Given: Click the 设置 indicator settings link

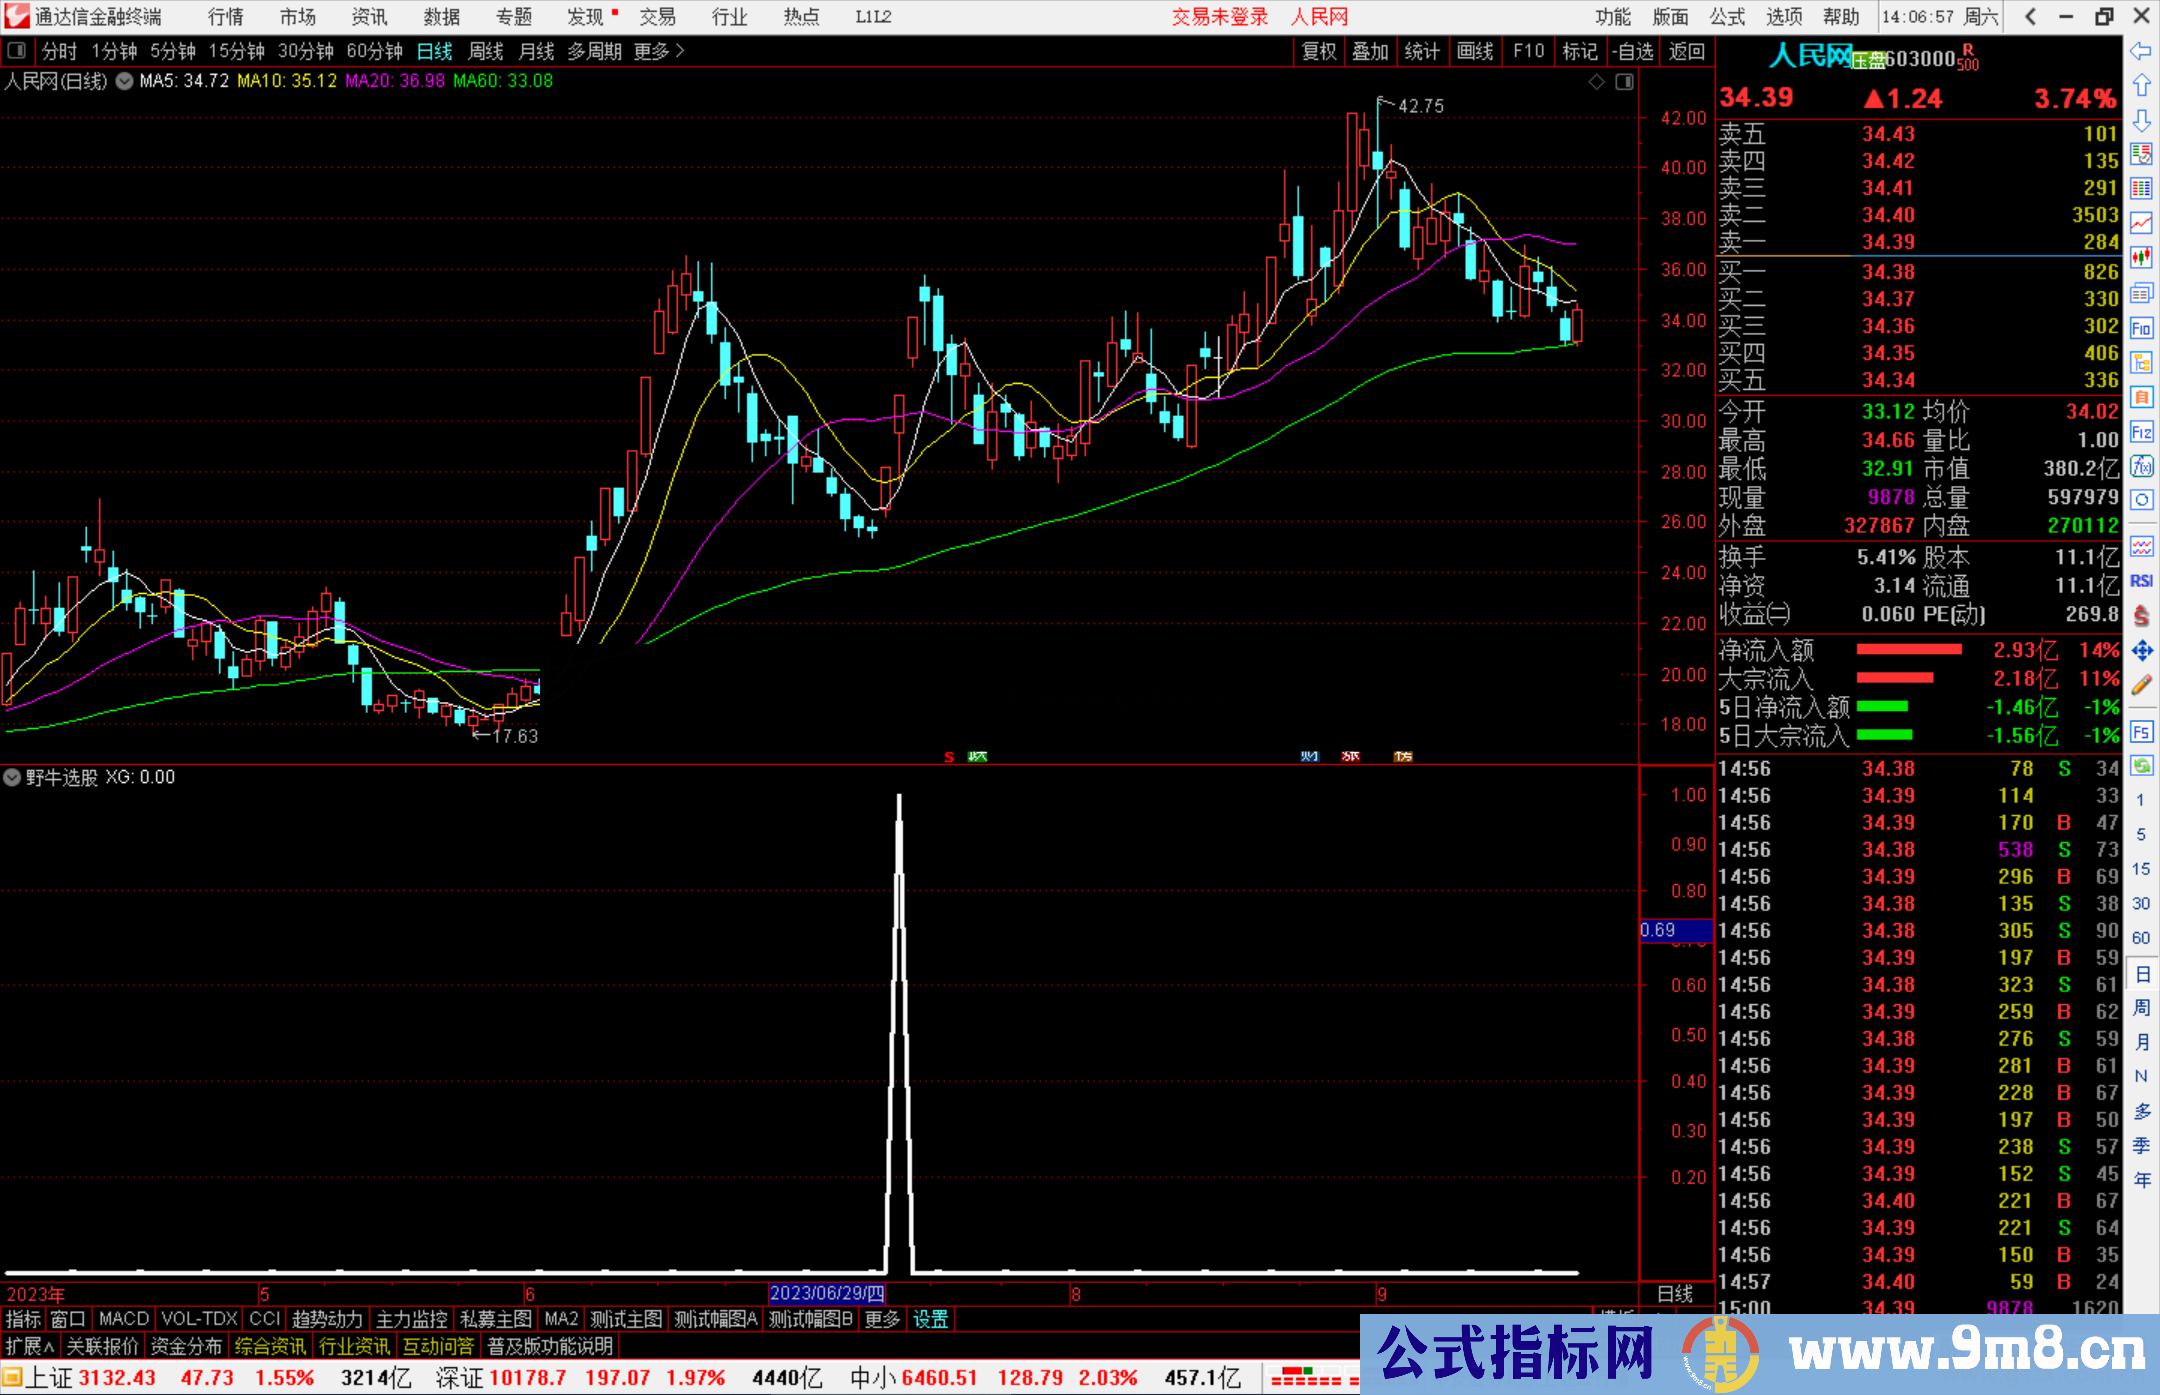Looking at the screenshot, I should coord(930,1319).
